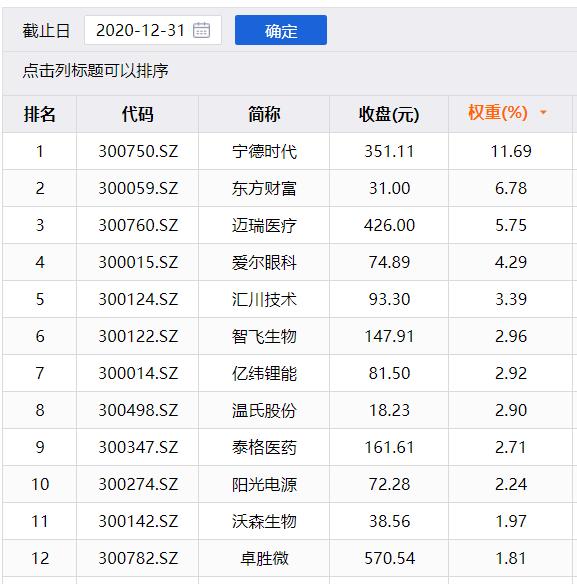
Task: Select stock name 智飞生物
Action: click(x=264, y=337)
